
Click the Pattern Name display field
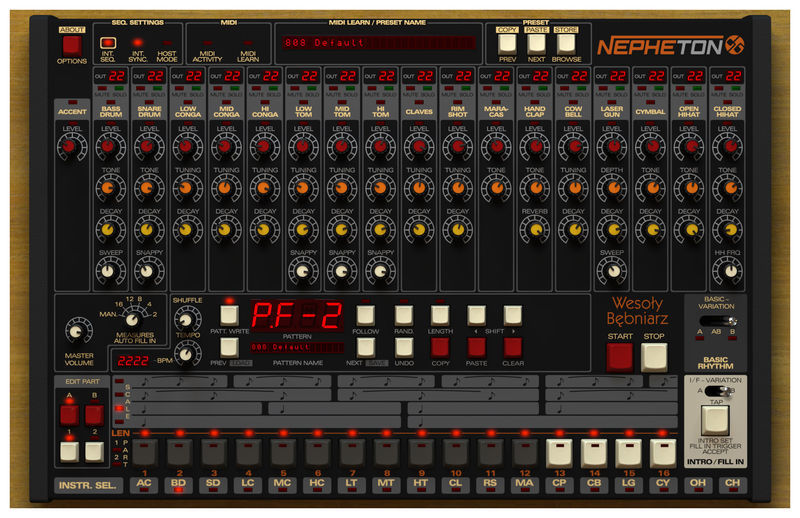[x=296, y=347]
